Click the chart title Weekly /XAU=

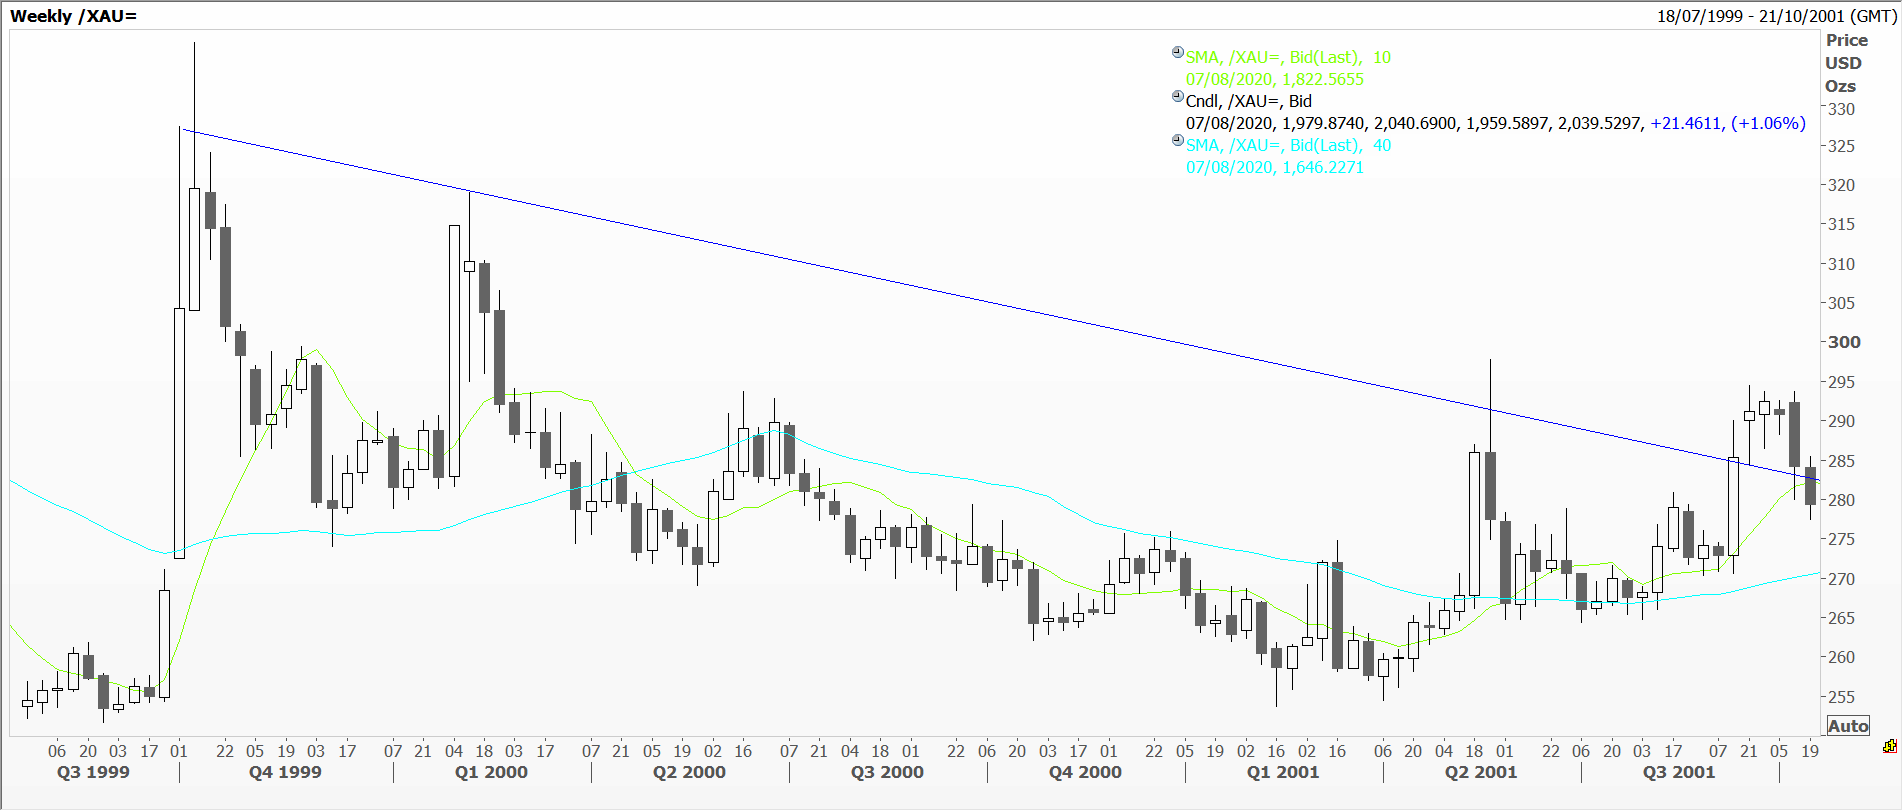(x=73, y=16)
